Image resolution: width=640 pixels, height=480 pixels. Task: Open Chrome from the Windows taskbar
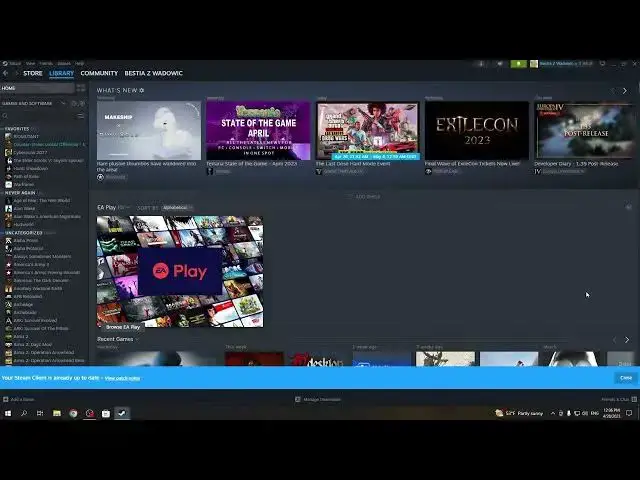pos(73,413)
